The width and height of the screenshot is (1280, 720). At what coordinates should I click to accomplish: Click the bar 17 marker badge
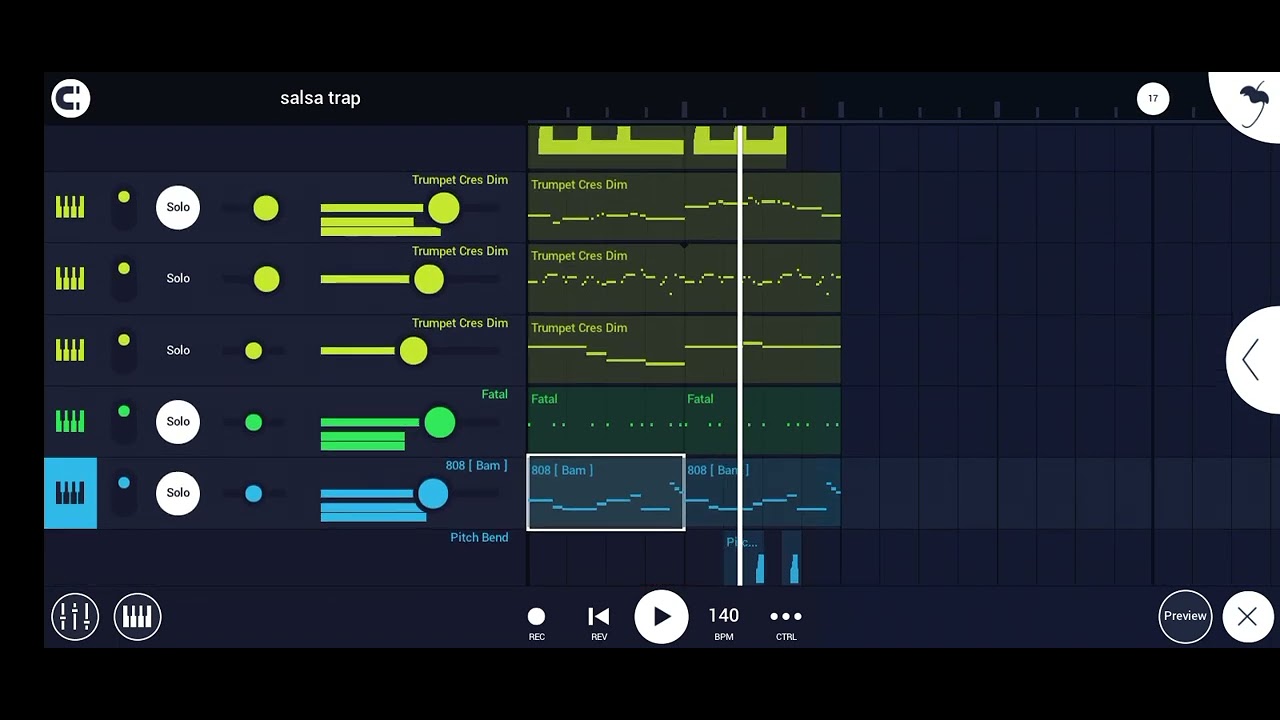pos(1153,98)
